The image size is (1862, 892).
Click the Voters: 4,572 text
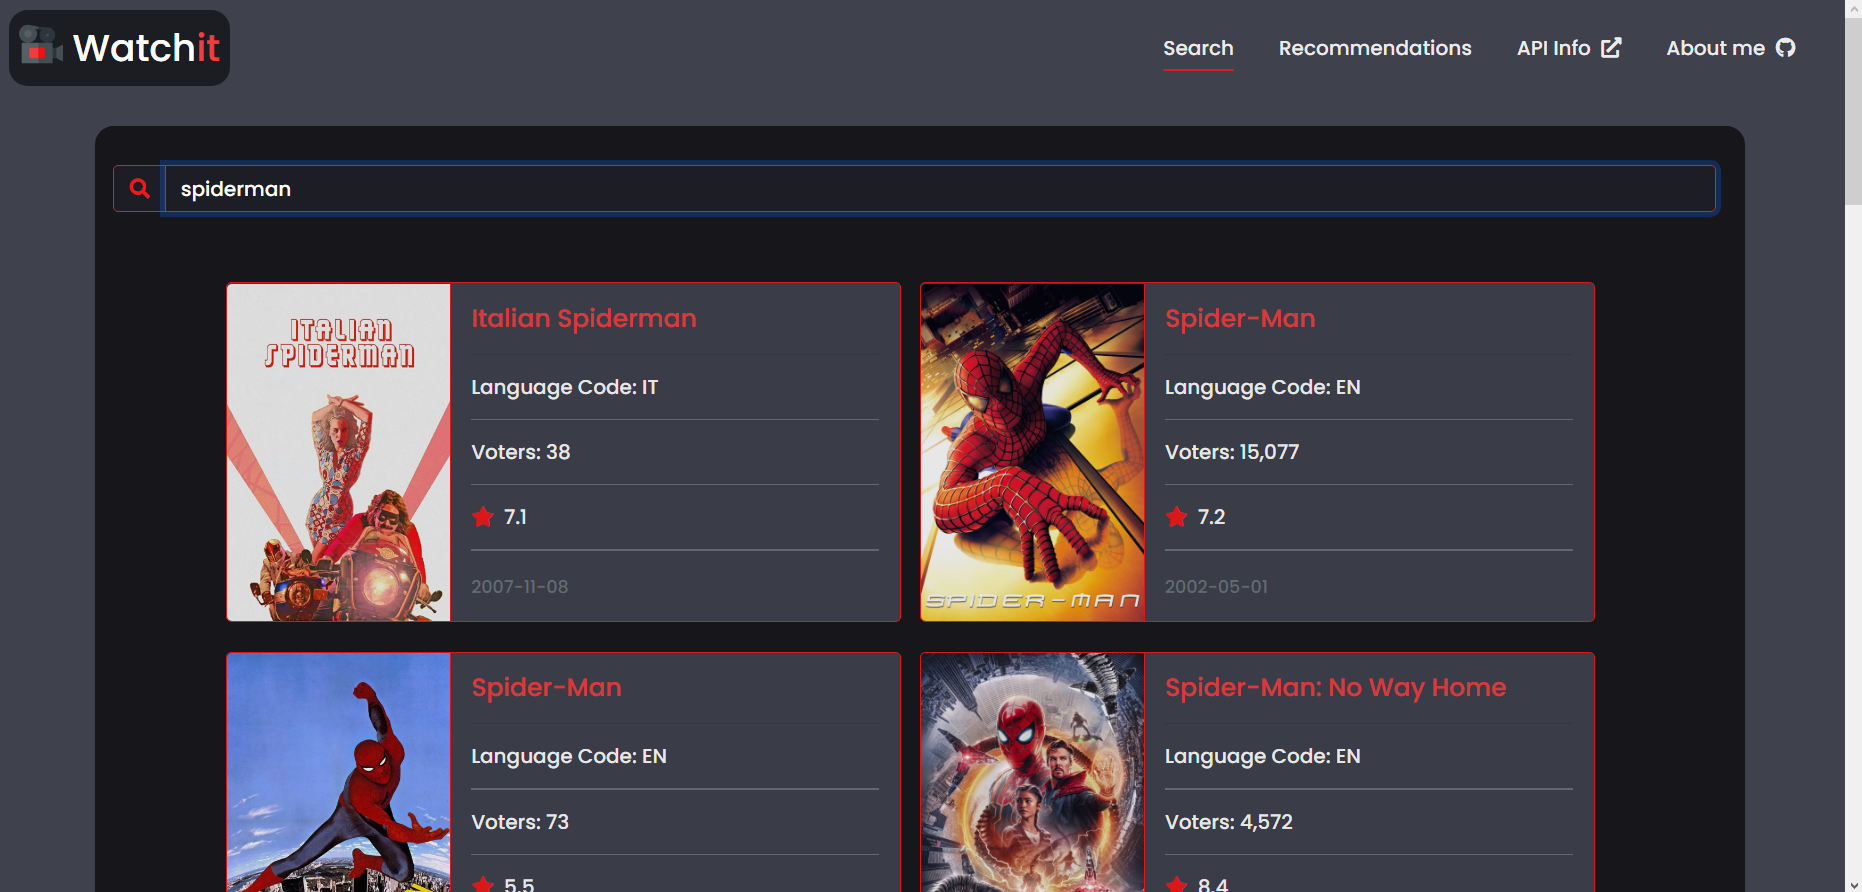[x=1229, y=822]
